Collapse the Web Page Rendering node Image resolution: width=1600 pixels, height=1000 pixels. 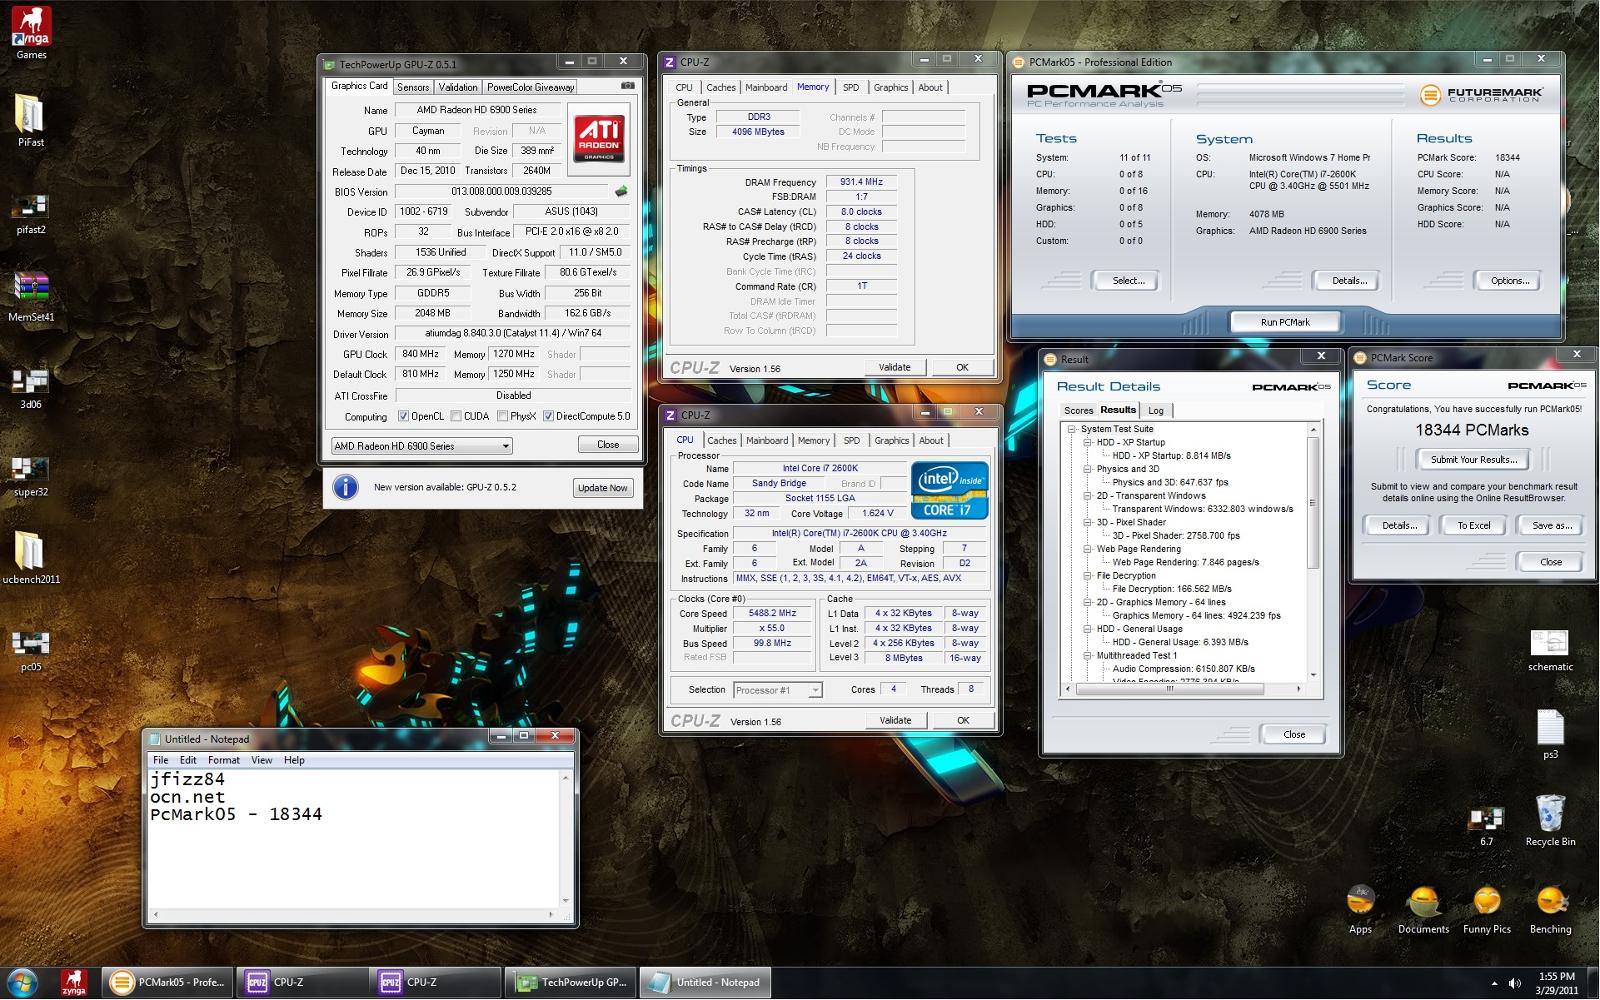click(1087, 549)
